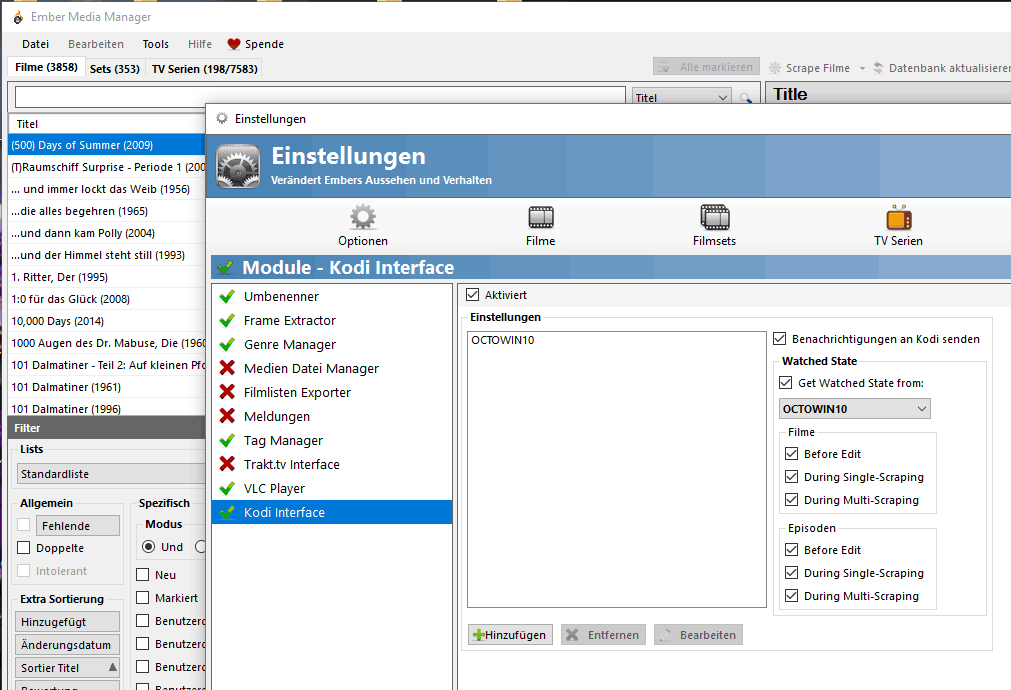
Task: Uncheck Filme During Multi-Scraping checkbox
Action: (792, 499)
